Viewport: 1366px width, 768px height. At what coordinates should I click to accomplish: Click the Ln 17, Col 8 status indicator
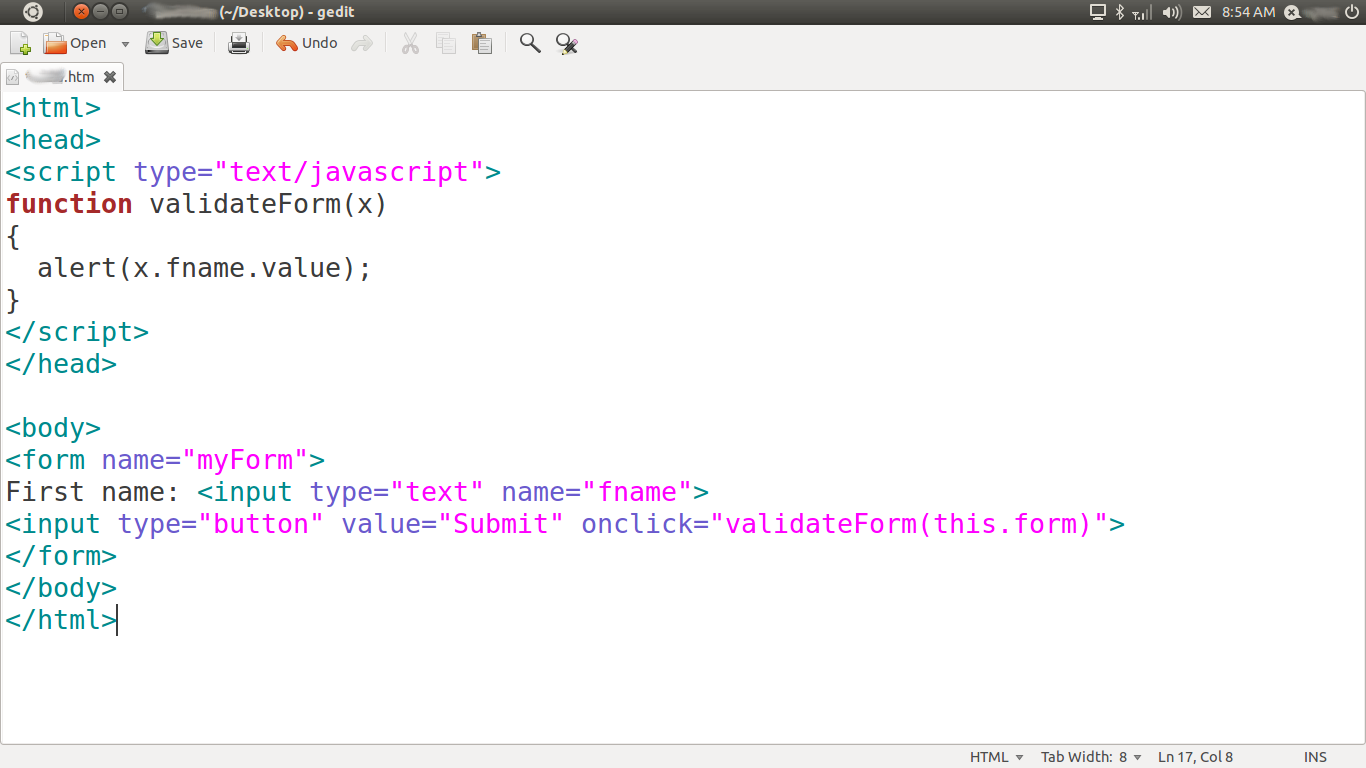point(1195,757)
